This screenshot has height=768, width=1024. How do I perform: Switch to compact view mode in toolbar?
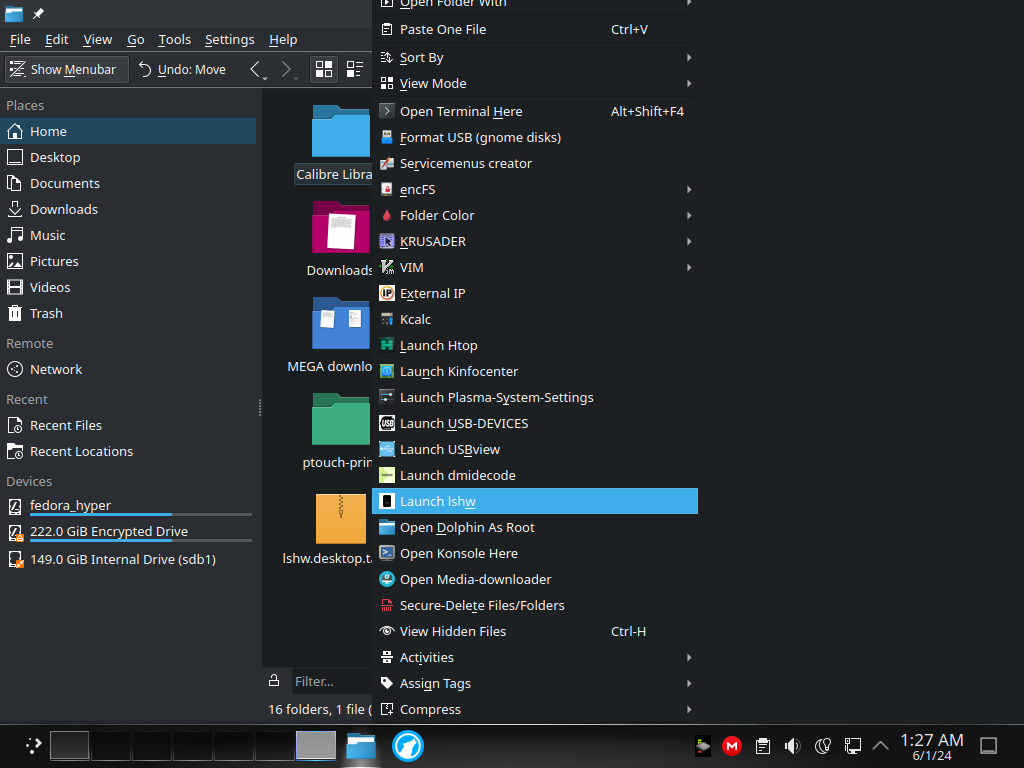(x=355, y=69)
